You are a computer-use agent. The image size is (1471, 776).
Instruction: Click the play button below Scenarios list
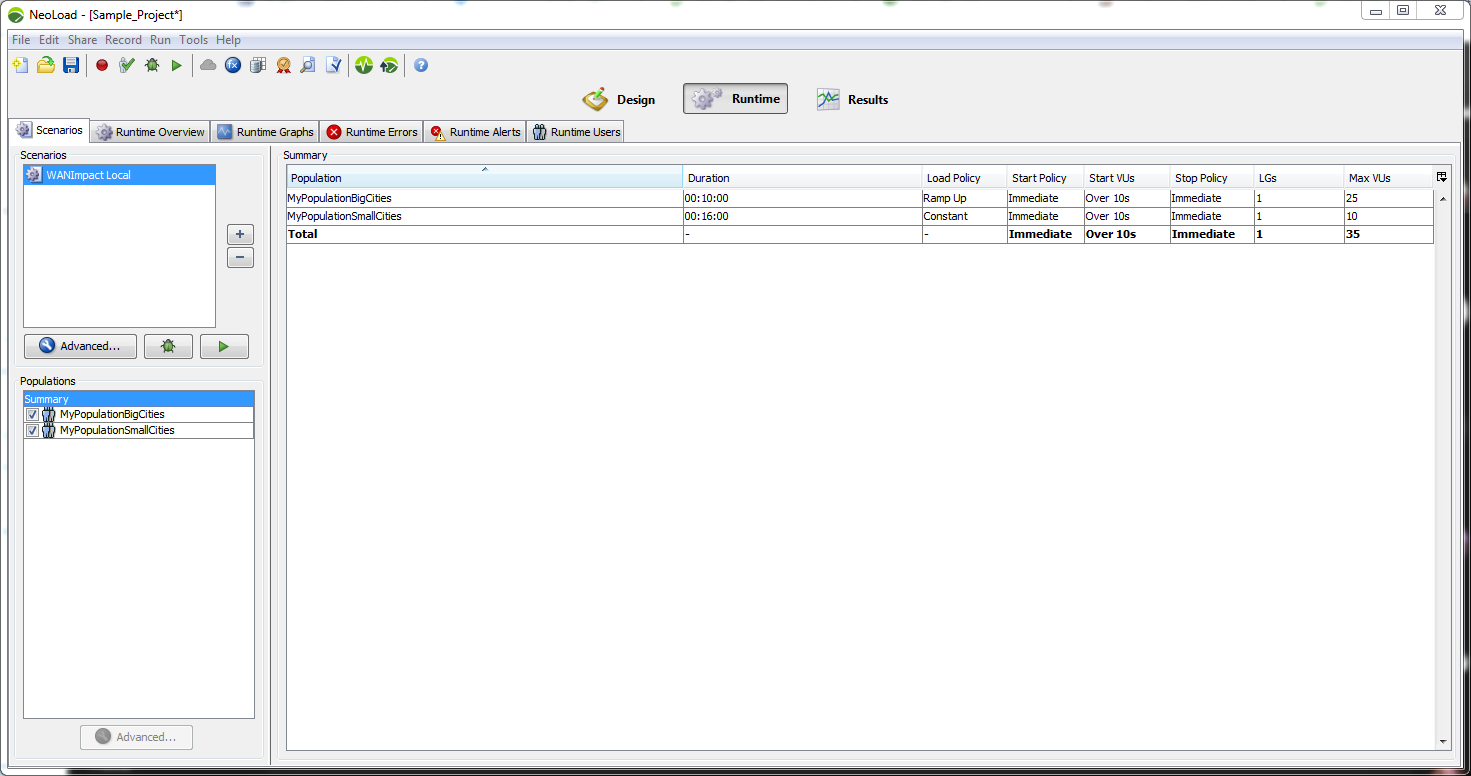tap(224, 346)
